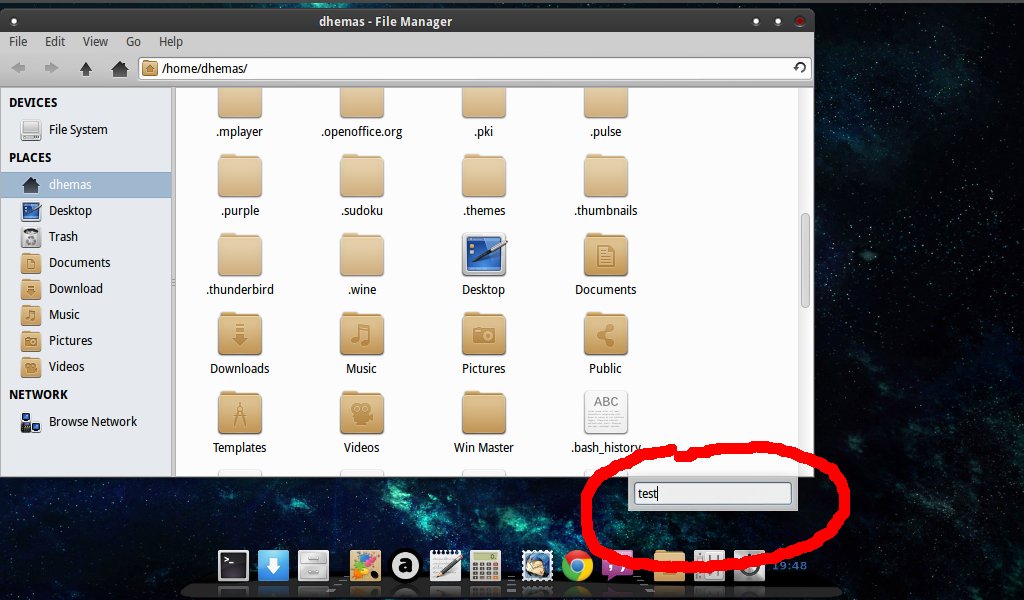Click the vertical scrollbar in file view
Screen dimensions: 1024x600
point(805,260)
